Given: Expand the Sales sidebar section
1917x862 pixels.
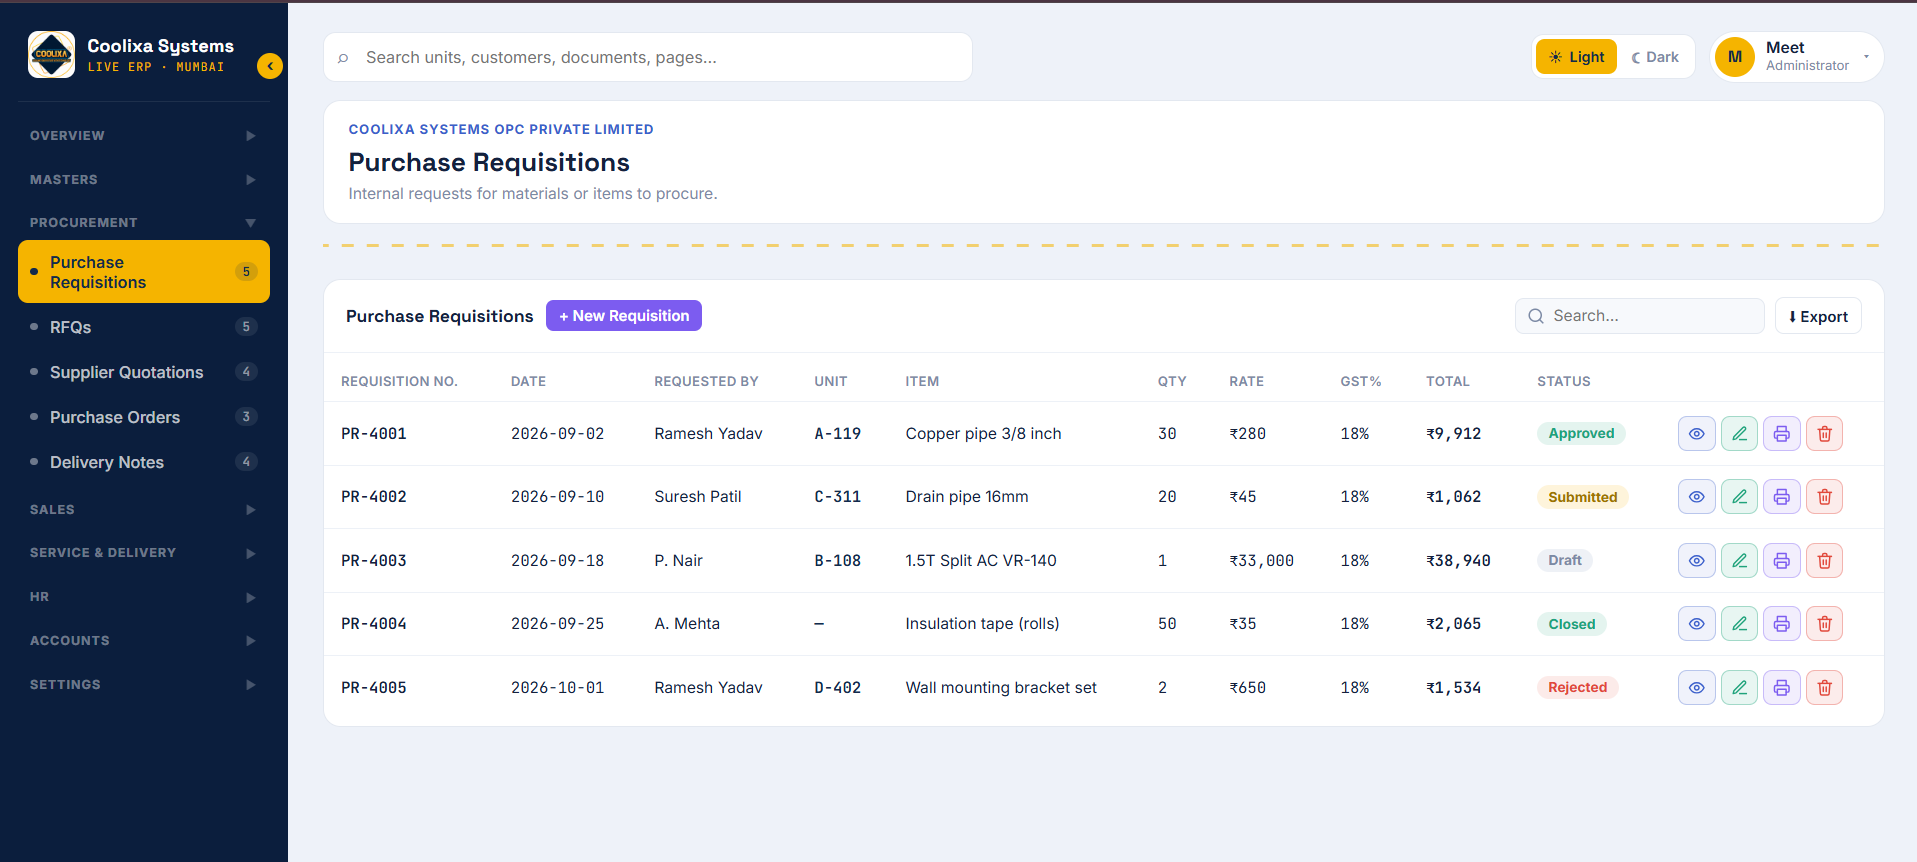Looking at the screenshot, I should pyautogui.click(x=144, y=510).
